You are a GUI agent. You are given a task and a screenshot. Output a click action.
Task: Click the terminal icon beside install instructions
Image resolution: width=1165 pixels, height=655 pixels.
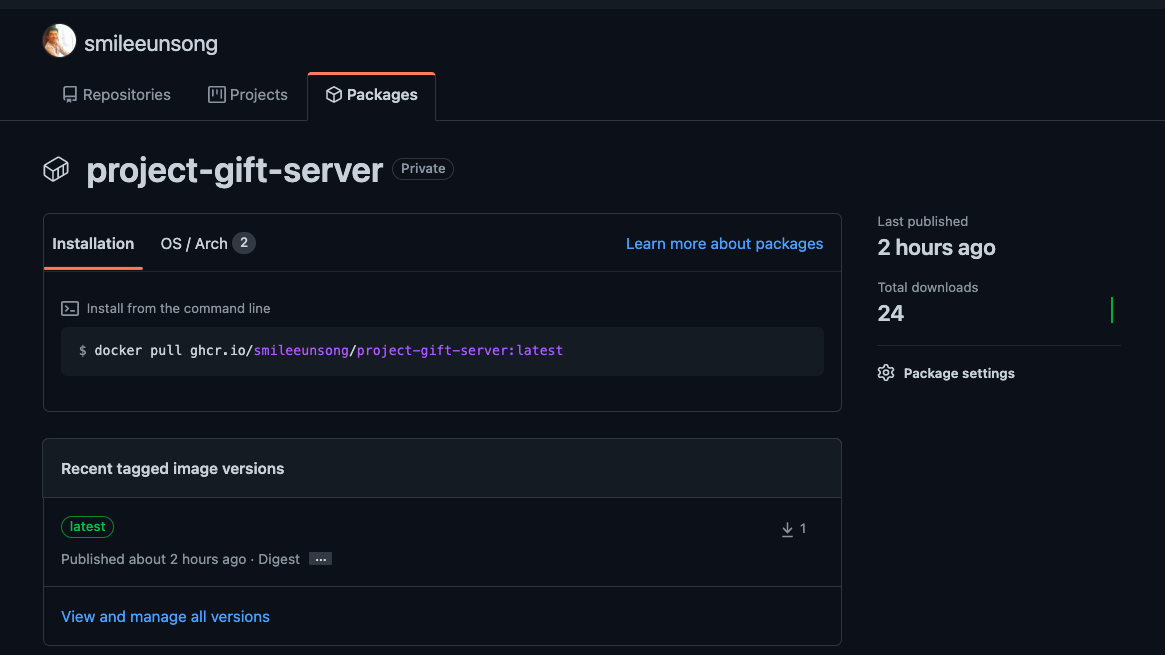click(x=70, y=308)
